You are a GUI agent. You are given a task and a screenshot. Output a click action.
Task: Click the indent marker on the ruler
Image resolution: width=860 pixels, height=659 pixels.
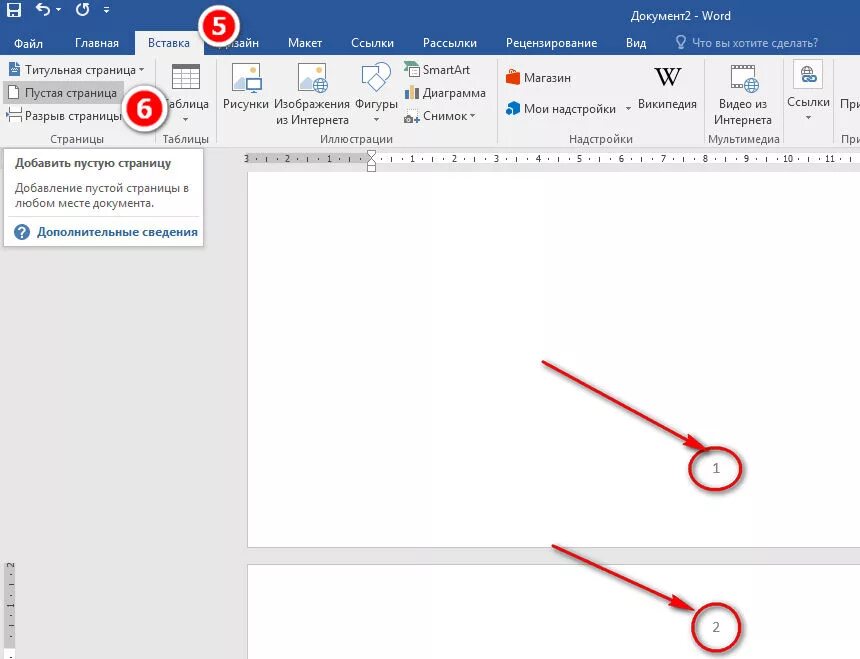[x=371, y=160]
